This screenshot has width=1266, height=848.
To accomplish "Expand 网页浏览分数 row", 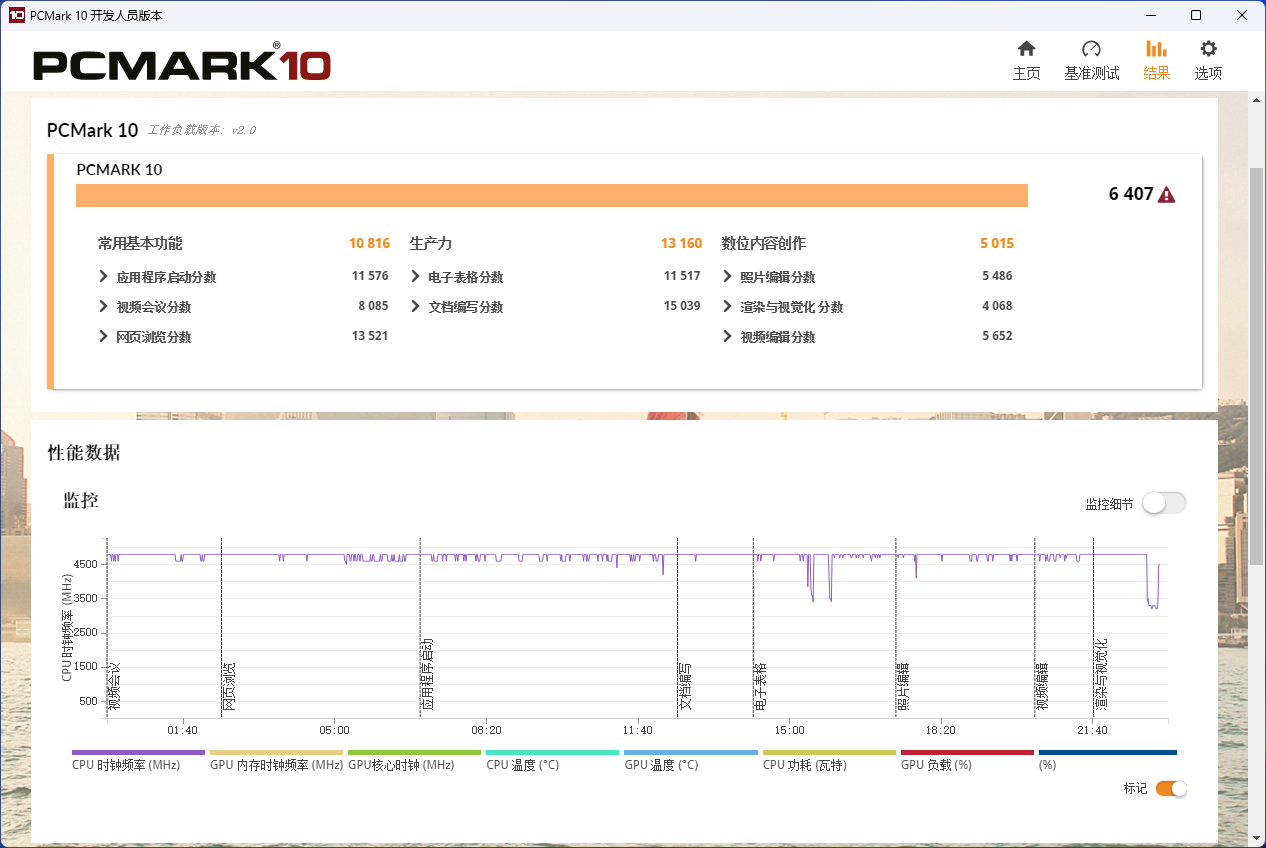I will (103, 337).
